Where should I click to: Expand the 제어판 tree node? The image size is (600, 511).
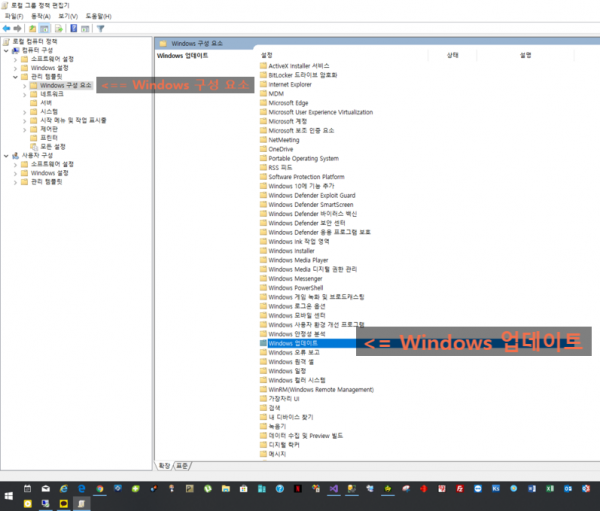point(24,130)
